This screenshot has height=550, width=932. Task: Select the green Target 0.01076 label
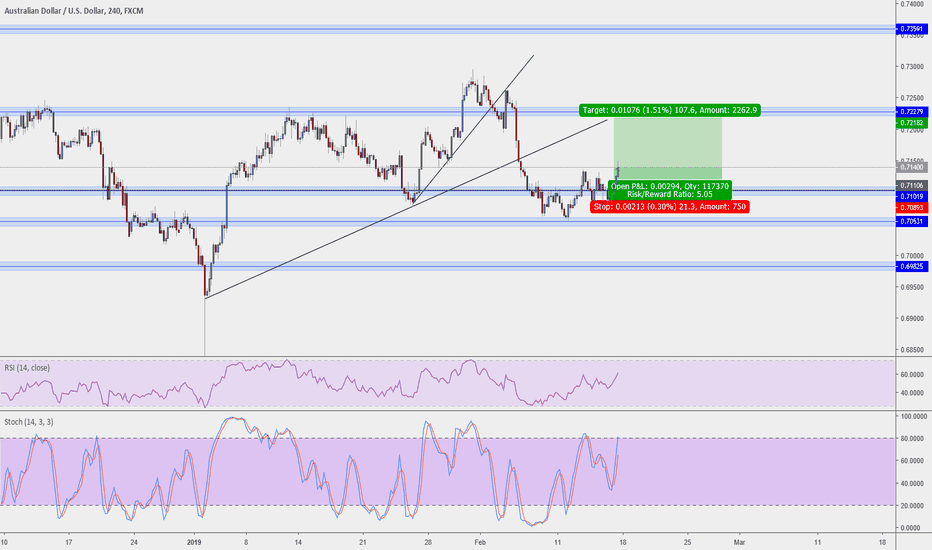click(669, 110)
